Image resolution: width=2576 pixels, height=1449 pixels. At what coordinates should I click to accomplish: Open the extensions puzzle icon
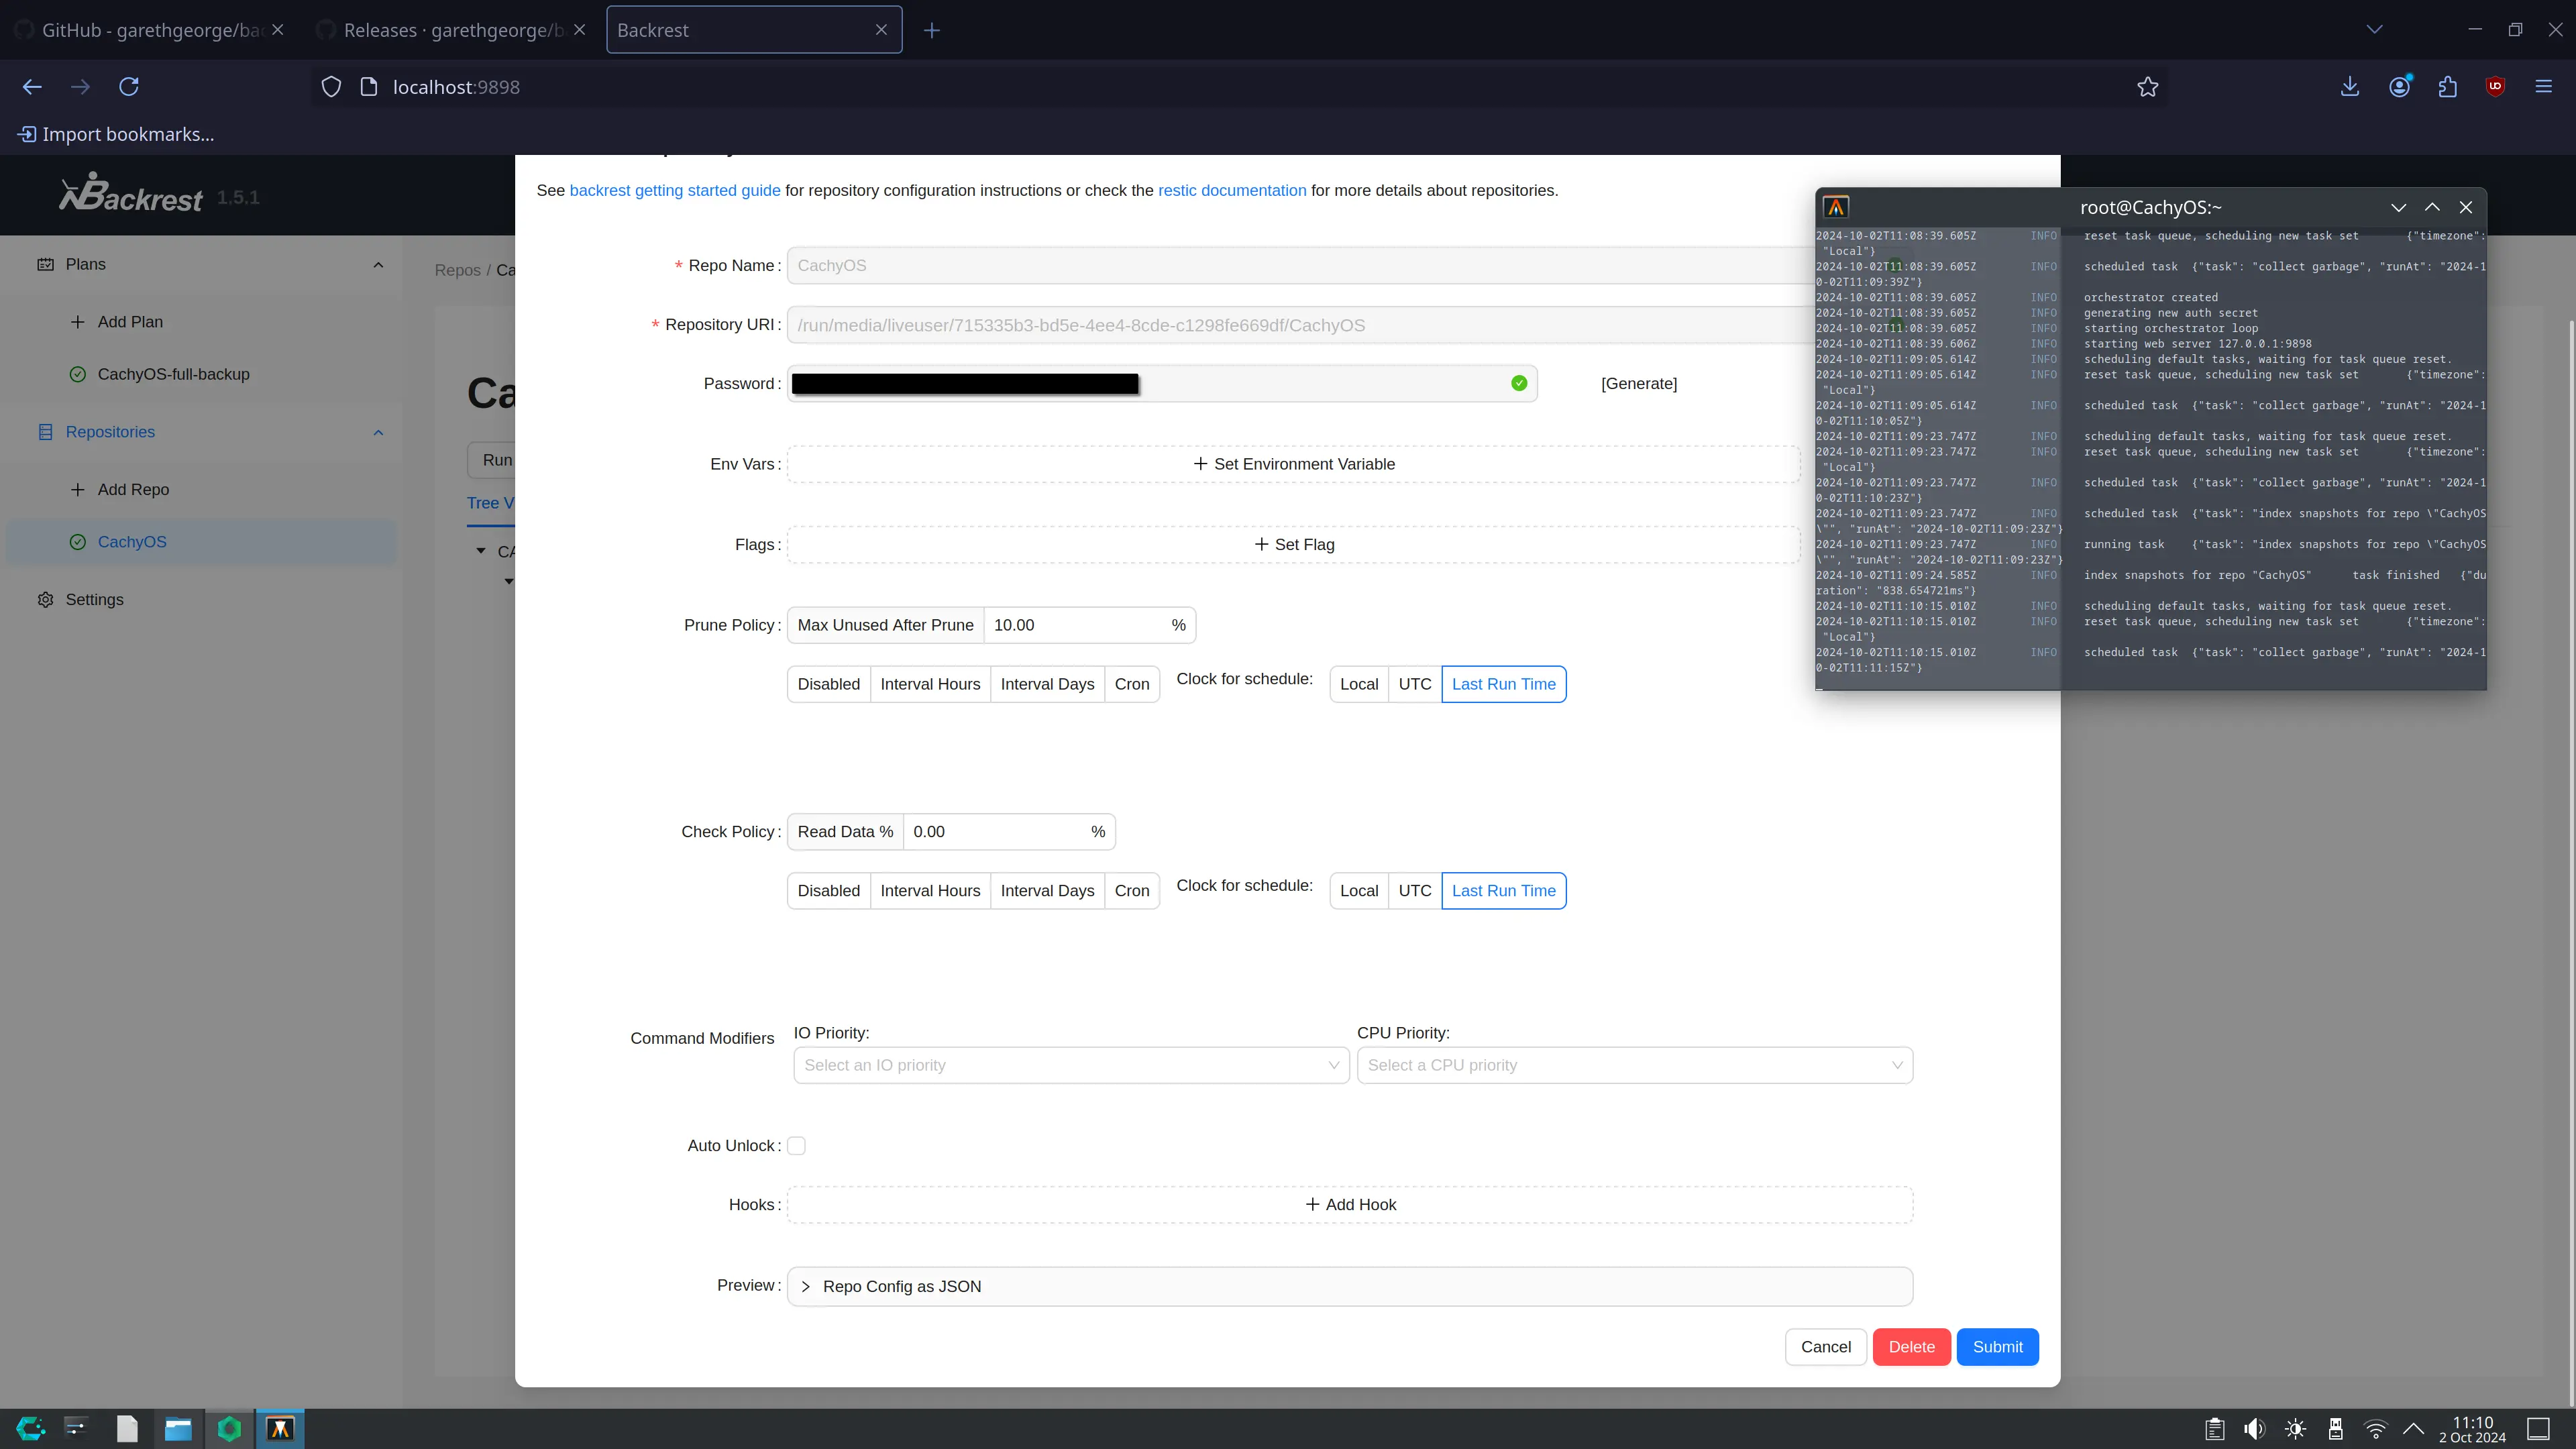click(x=2448, y=87)
